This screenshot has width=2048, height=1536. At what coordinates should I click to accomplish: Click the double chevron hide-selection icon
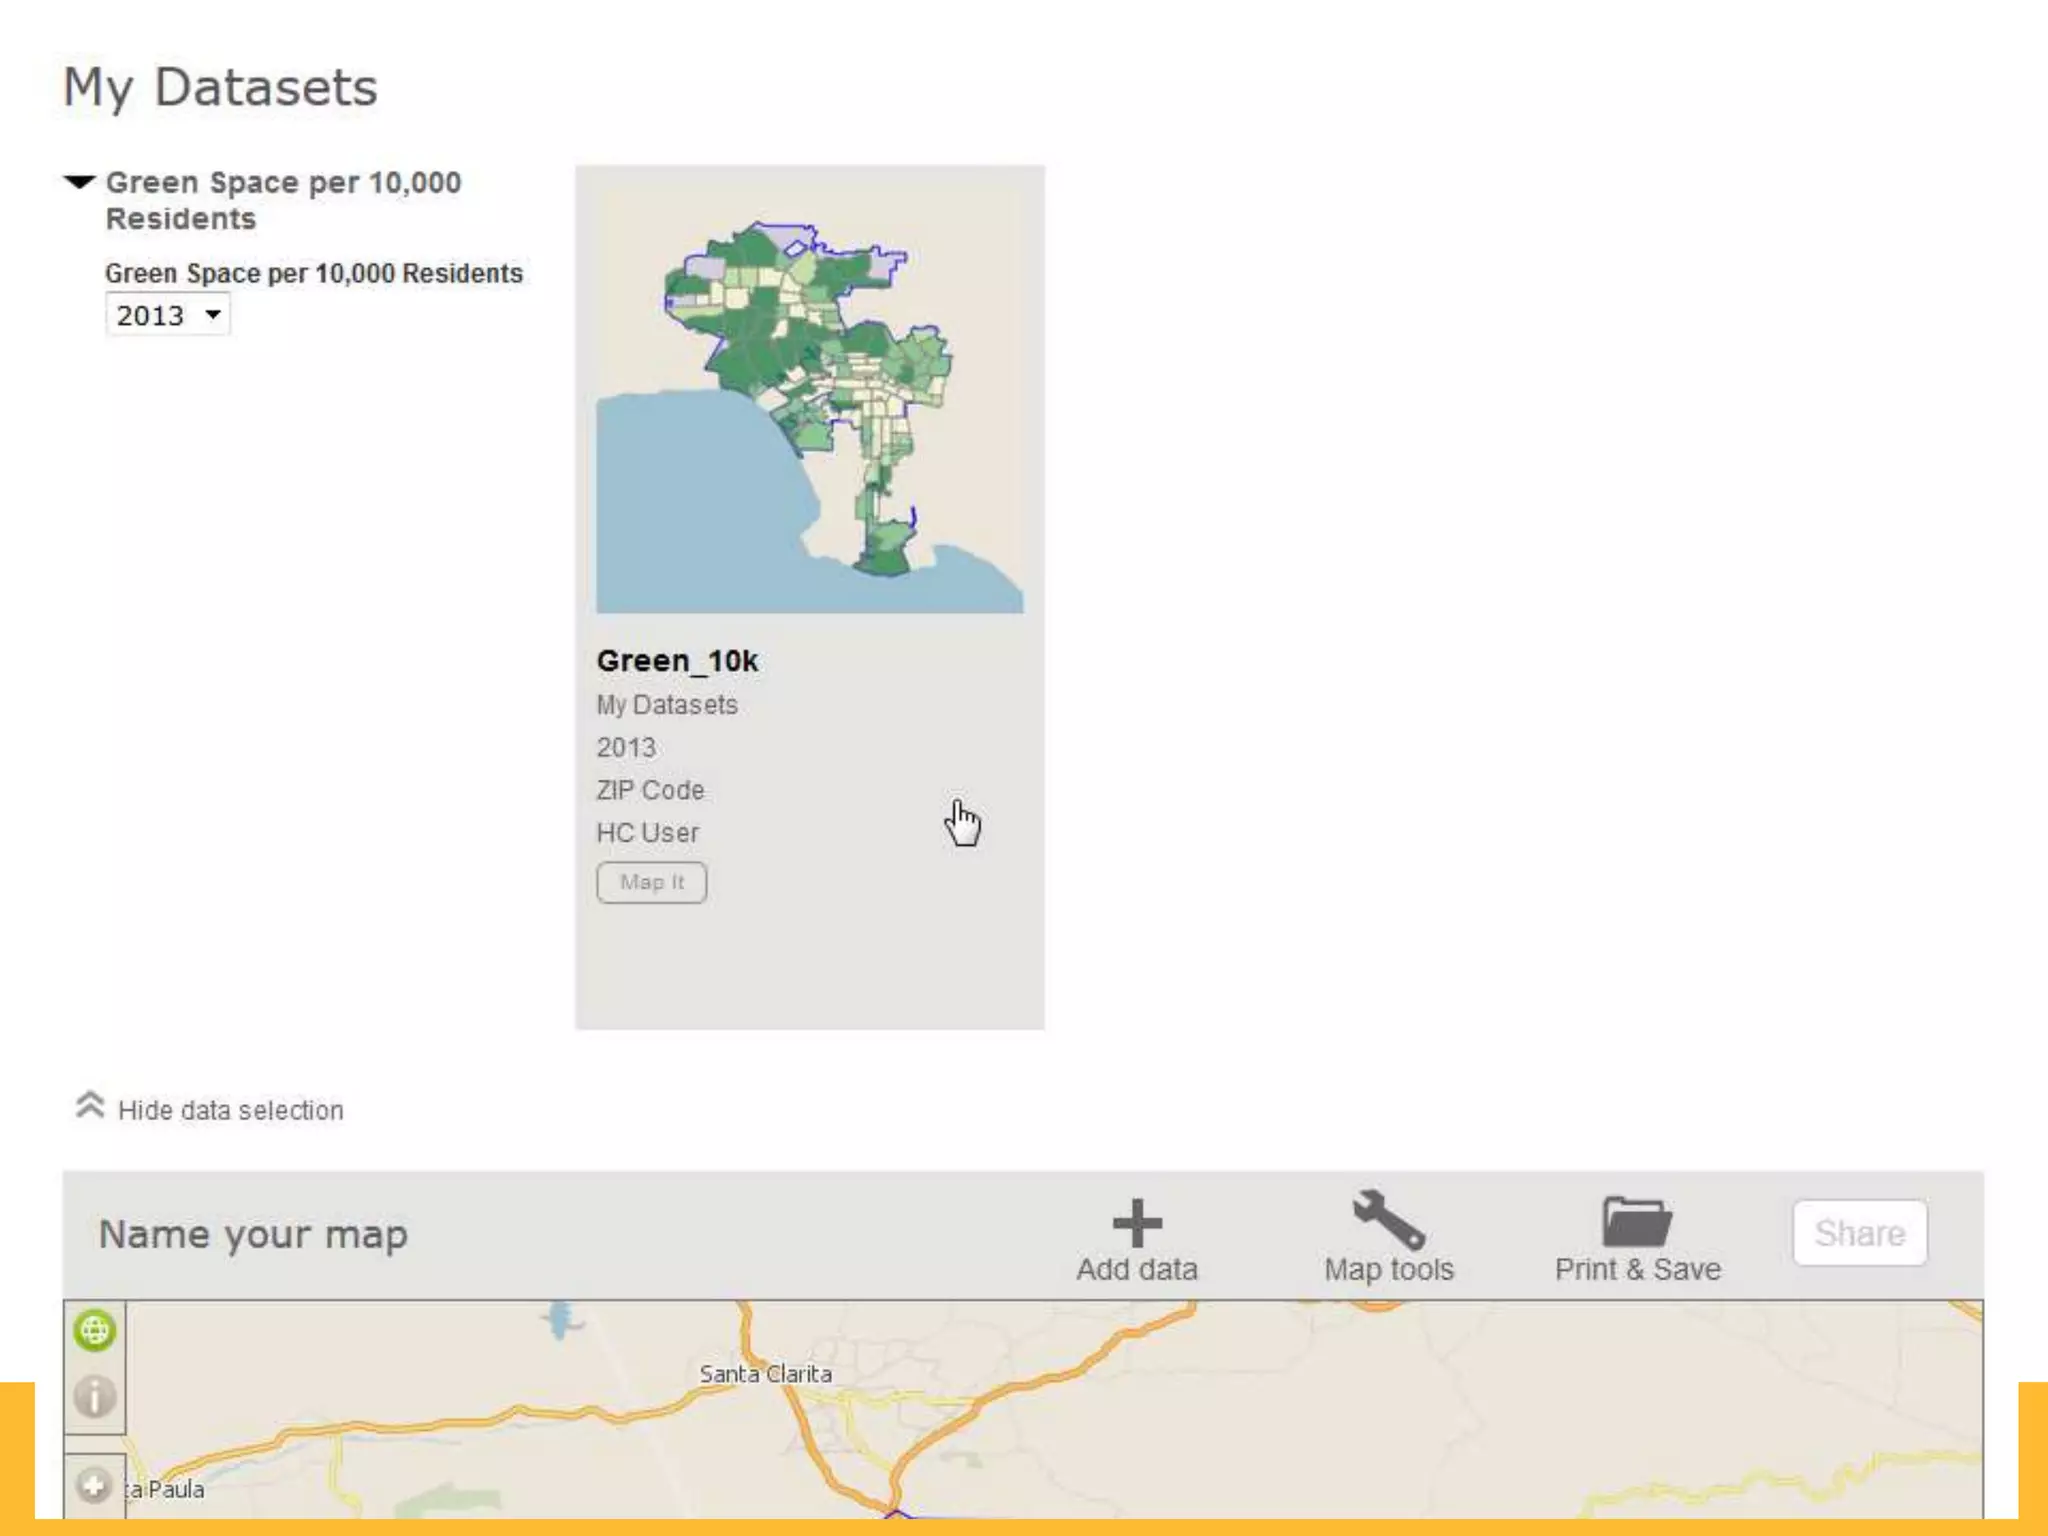click(x=90, y=1106)
